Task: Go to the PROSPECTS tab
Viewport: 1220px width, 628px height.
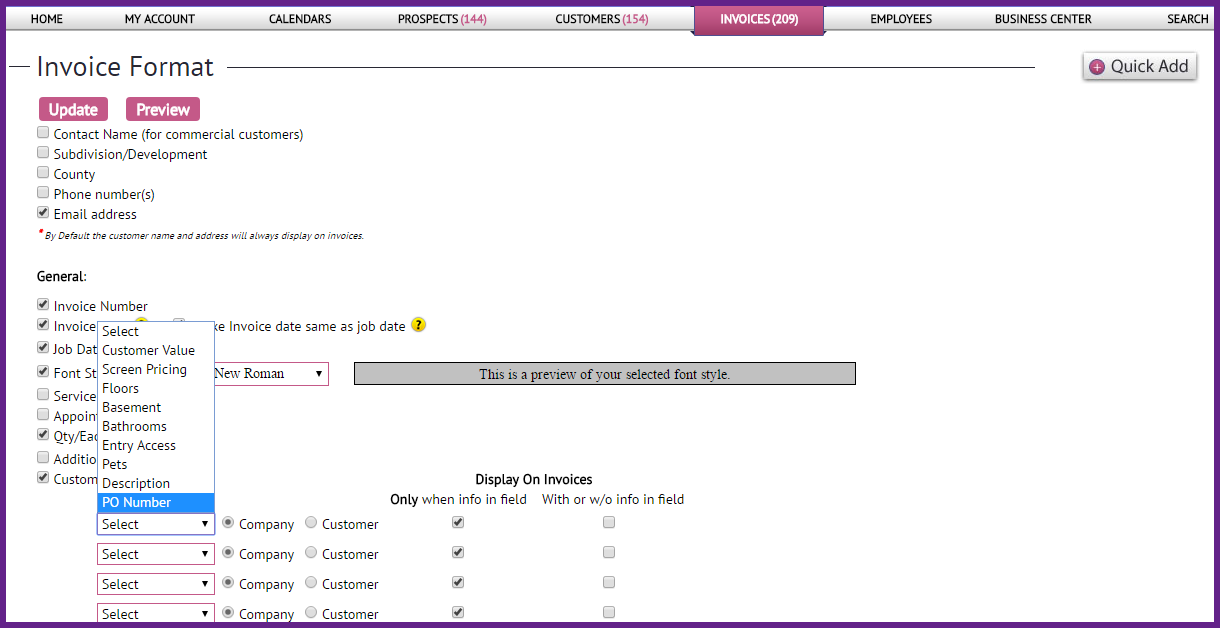Action: coord(442,19)
